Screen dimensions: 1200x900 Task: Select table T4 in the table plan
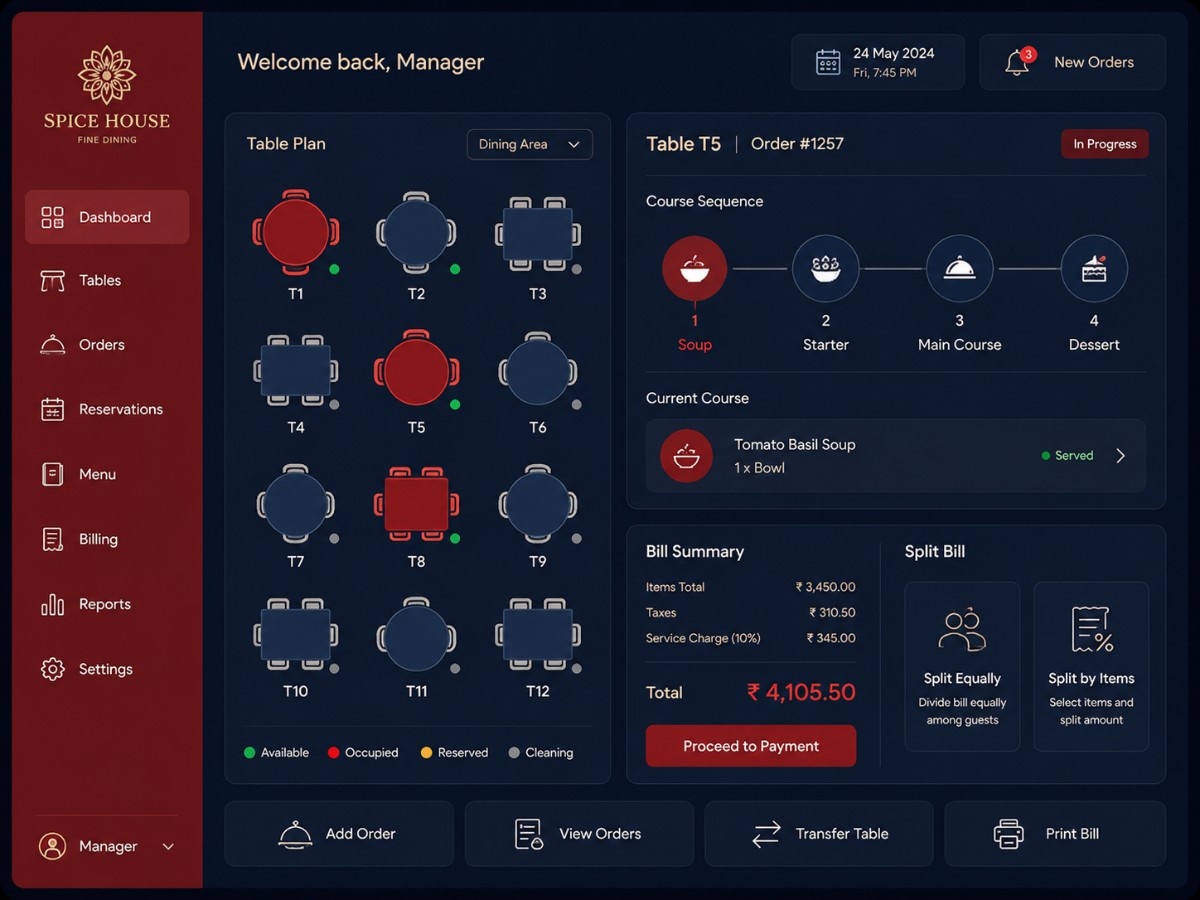click(x=296, y=370)
